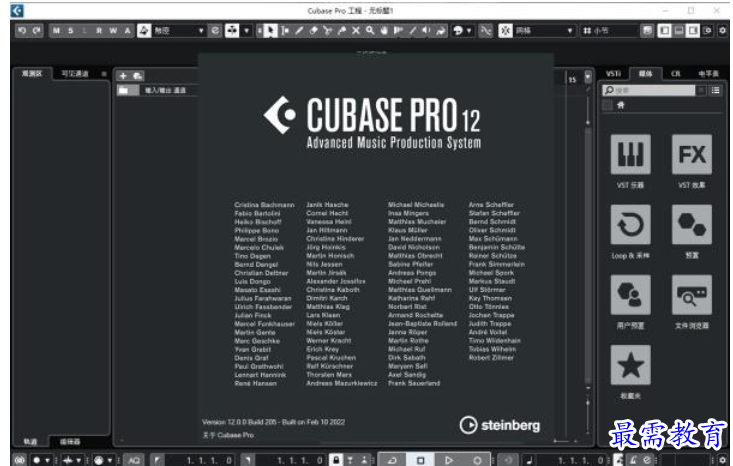This screenshot has width=733, height=466.
Task: Click Play in the transport bar
Action: click(x=449, y=460)
